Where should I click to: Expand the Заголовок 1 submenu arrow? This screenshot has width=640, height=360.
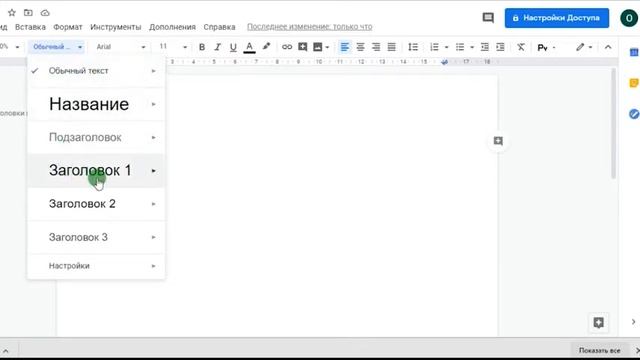coord(153,171)
